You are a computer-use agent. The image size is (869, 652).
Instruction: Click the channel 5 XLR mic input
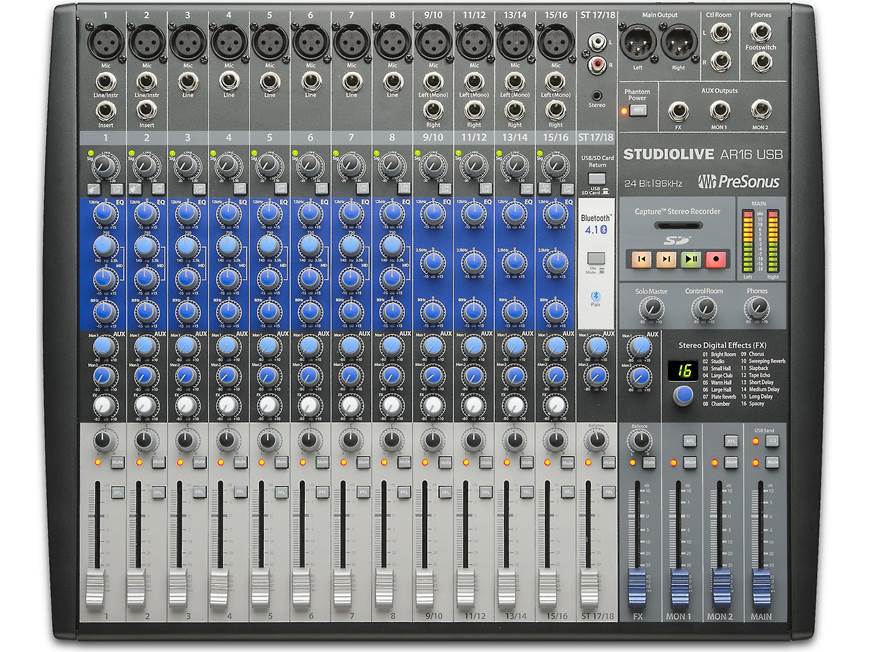[x=269, y=42]
